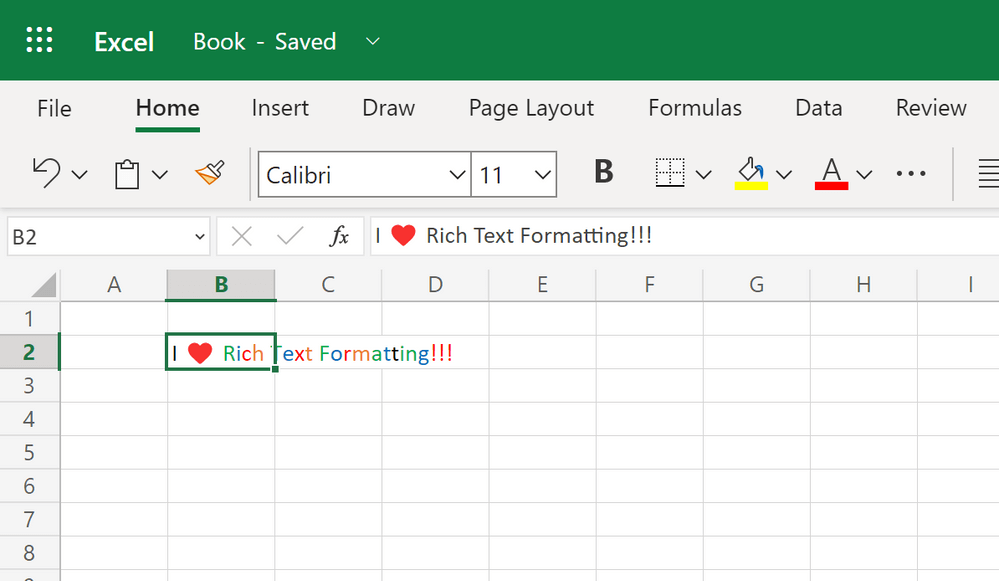This screenshot has width=999, height=581.
Task: Select column B header
Action: [221, 284]
